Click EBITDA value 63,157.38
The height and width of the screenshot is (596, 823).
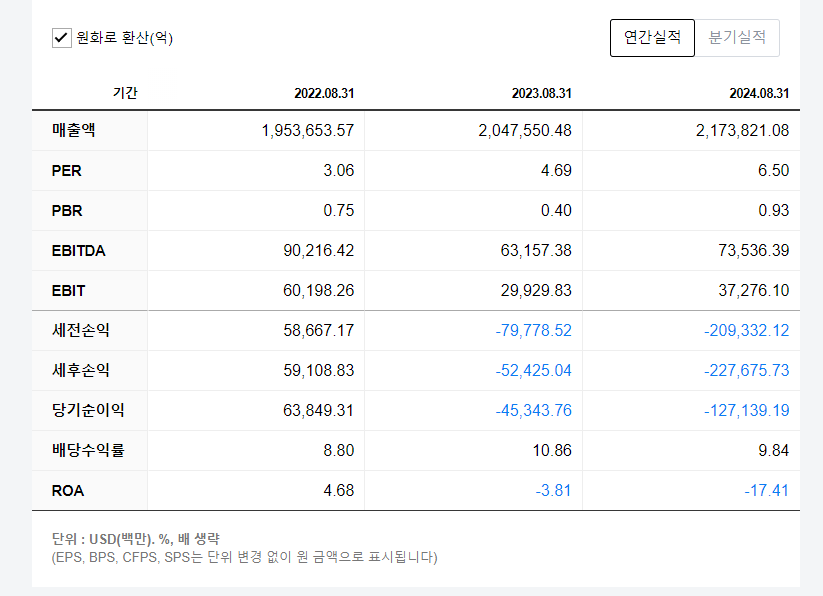pos(536,250)
